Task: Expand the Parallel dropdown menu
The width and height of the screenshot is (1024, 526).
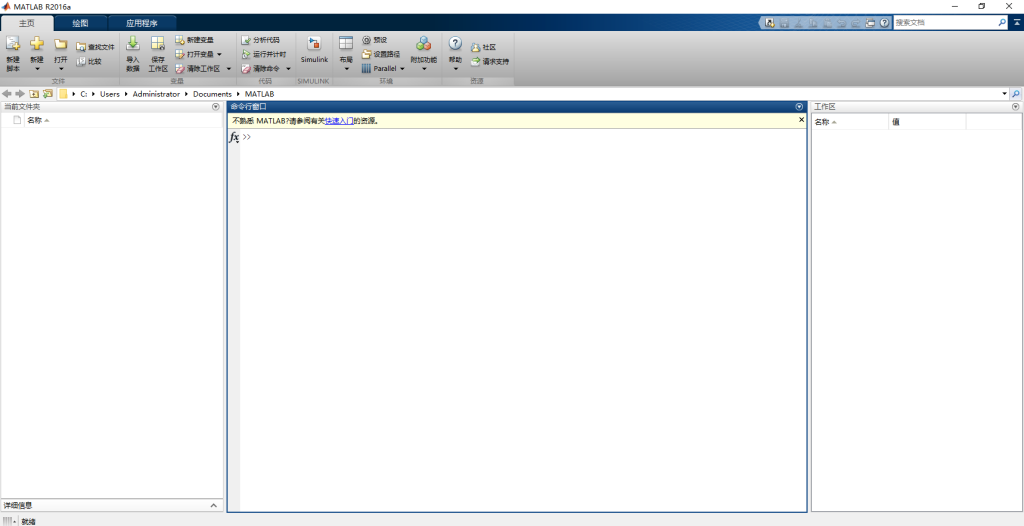Action: click(x=402, y=69)
